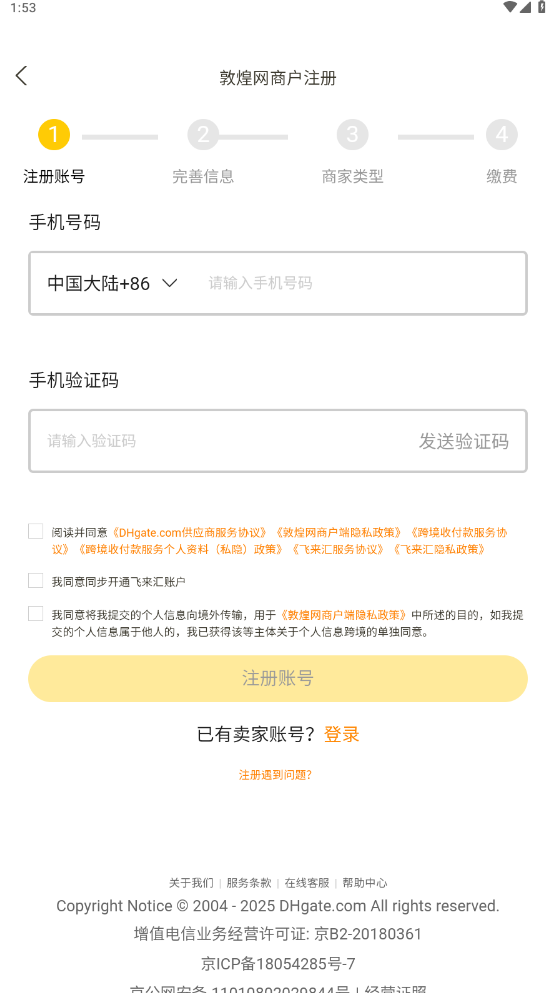Open the 关于我们 footer link
The height and width of the screenshot is (993, 555).
pos(191,883)
